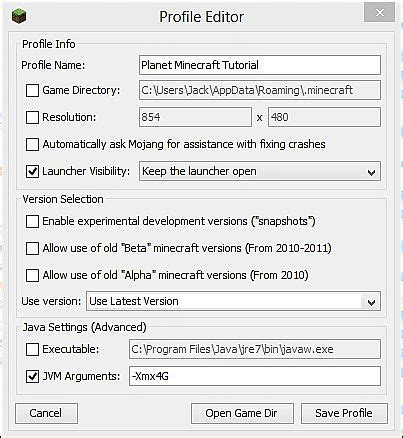Allow old Beta minecraft versions
The width and height of the screenshot is (403, 438).
click(32, 248)
